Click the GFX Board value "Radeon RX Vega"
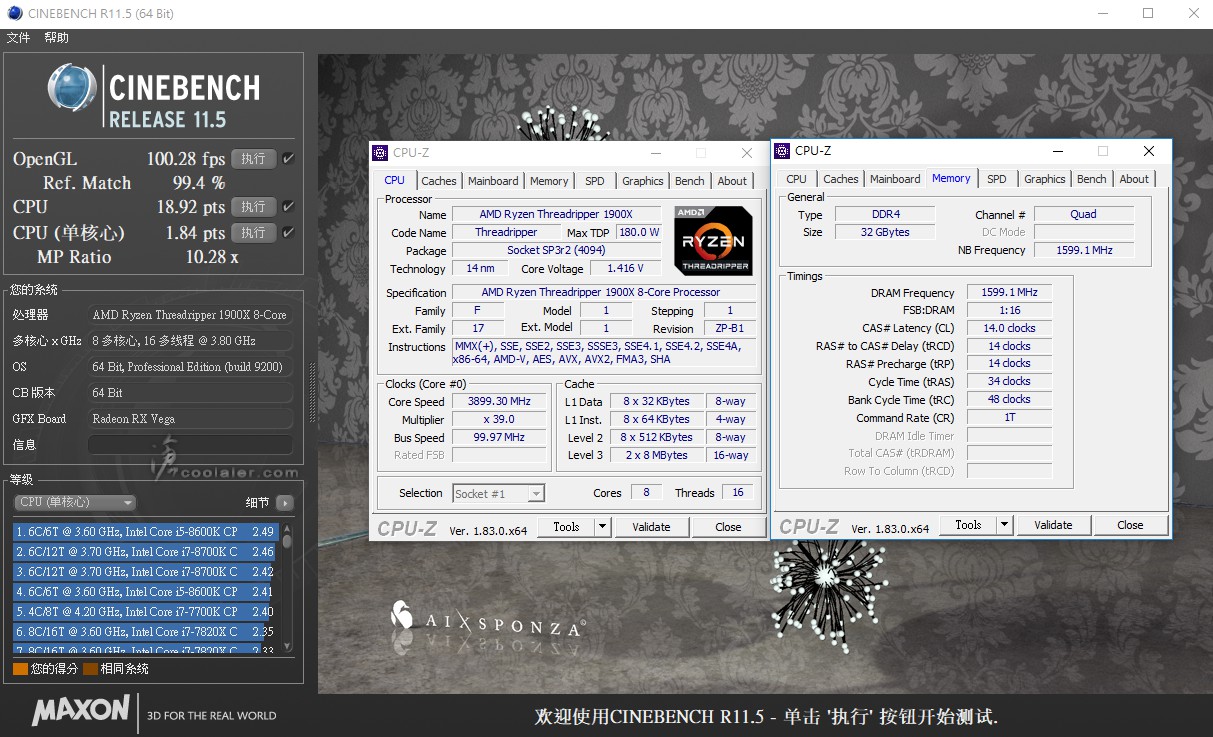This screenshot has height=737, width=1213. coord(191,419)
